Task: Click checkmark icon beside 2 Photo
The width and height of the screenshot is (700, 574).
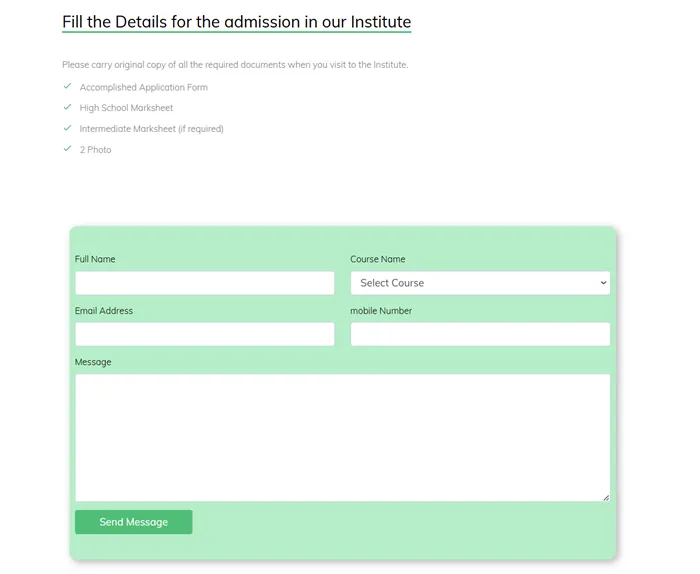Action: click(67, 149)
